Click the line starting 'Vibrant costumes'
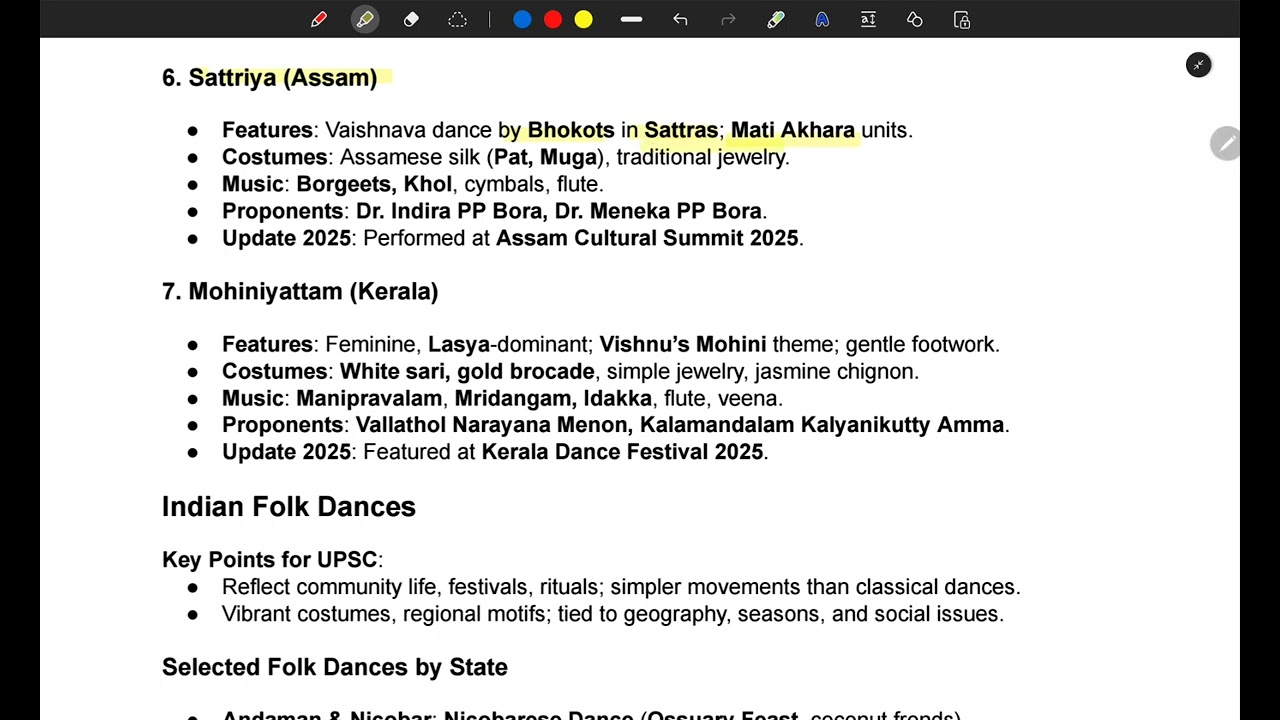 (613, 614)
